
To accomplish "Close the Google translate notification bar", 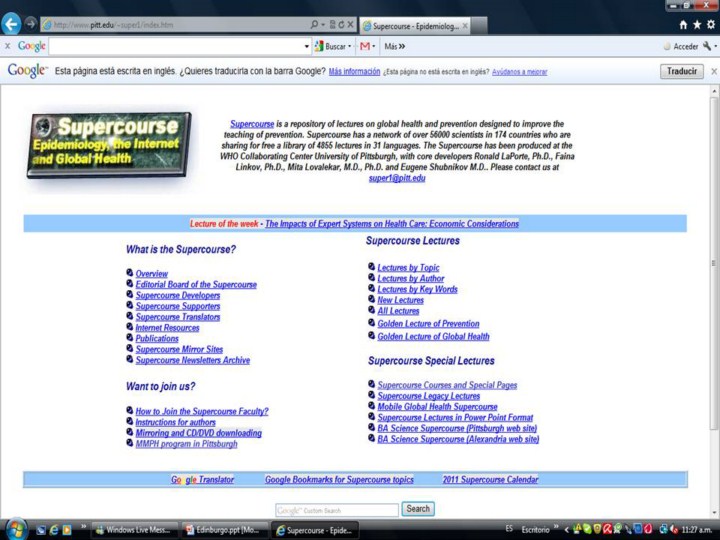I will pyautogui.click(x=713, y=71).
